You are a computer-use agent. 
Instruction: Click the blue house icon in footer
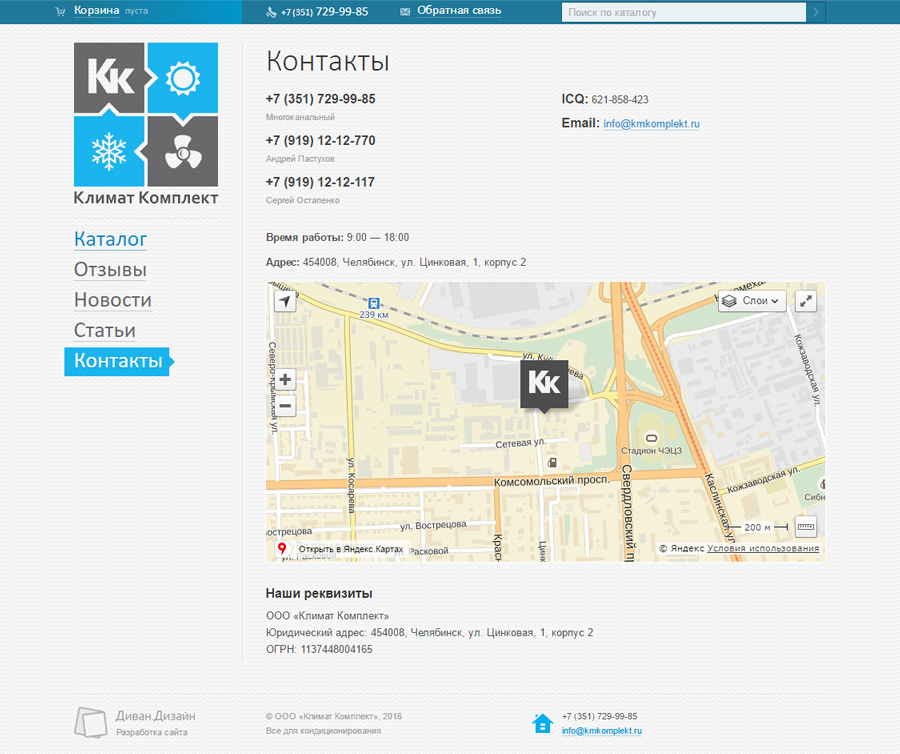tap(542, 723)
